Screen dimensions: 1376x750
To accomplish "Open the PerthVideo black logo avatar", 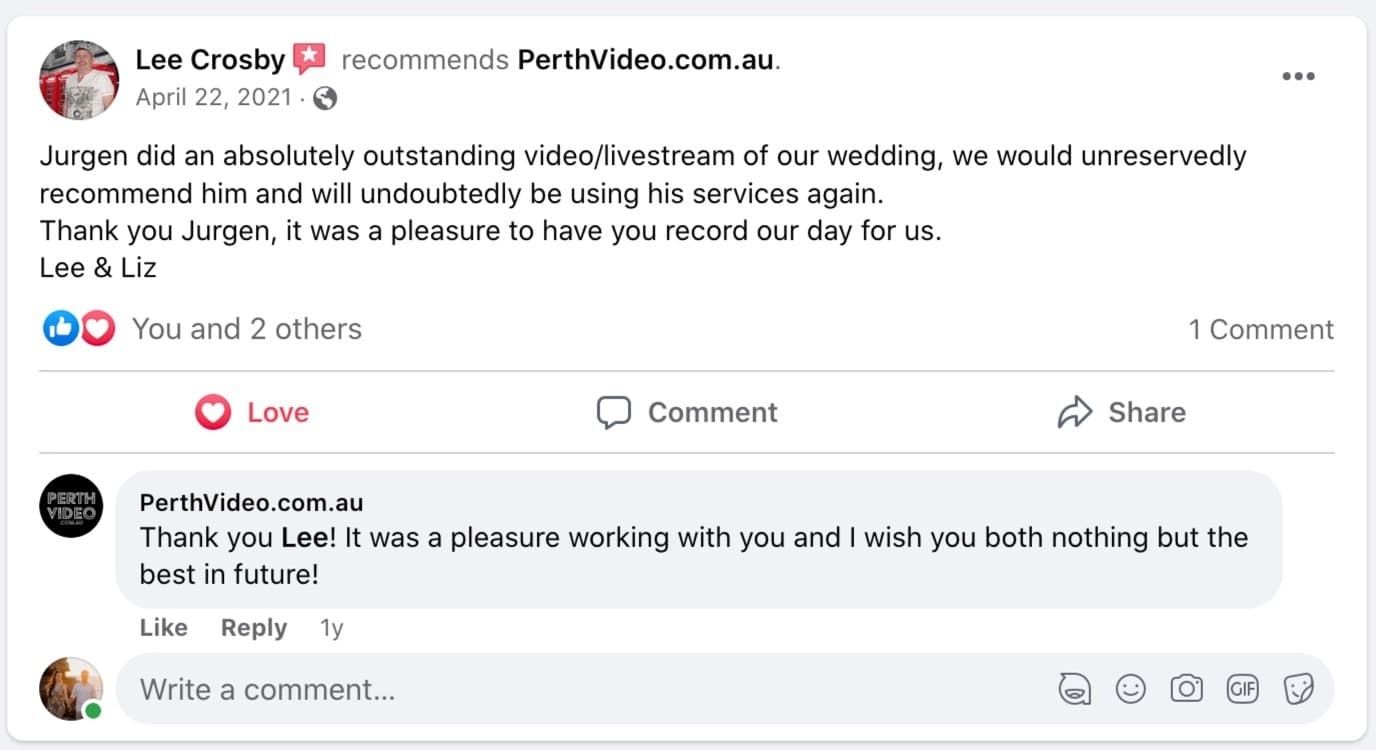I will point(71,506).
